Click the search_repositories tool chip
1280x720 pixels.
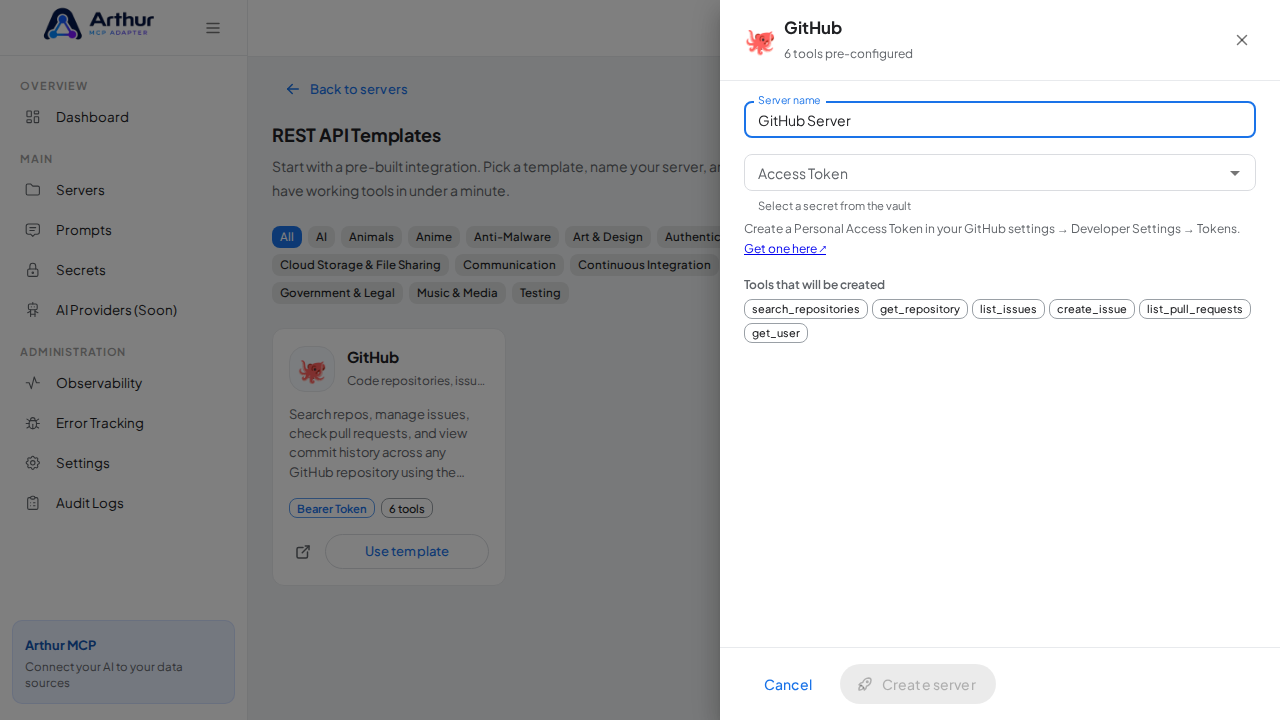pos(806,309)
